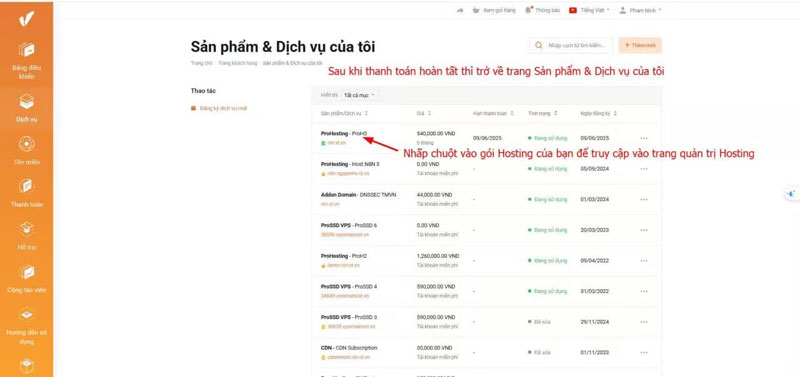The image size is (800, 377).
Task: Open the Addon Domain - DNSSEC TMVN service
Action: [x=358, y=194]
